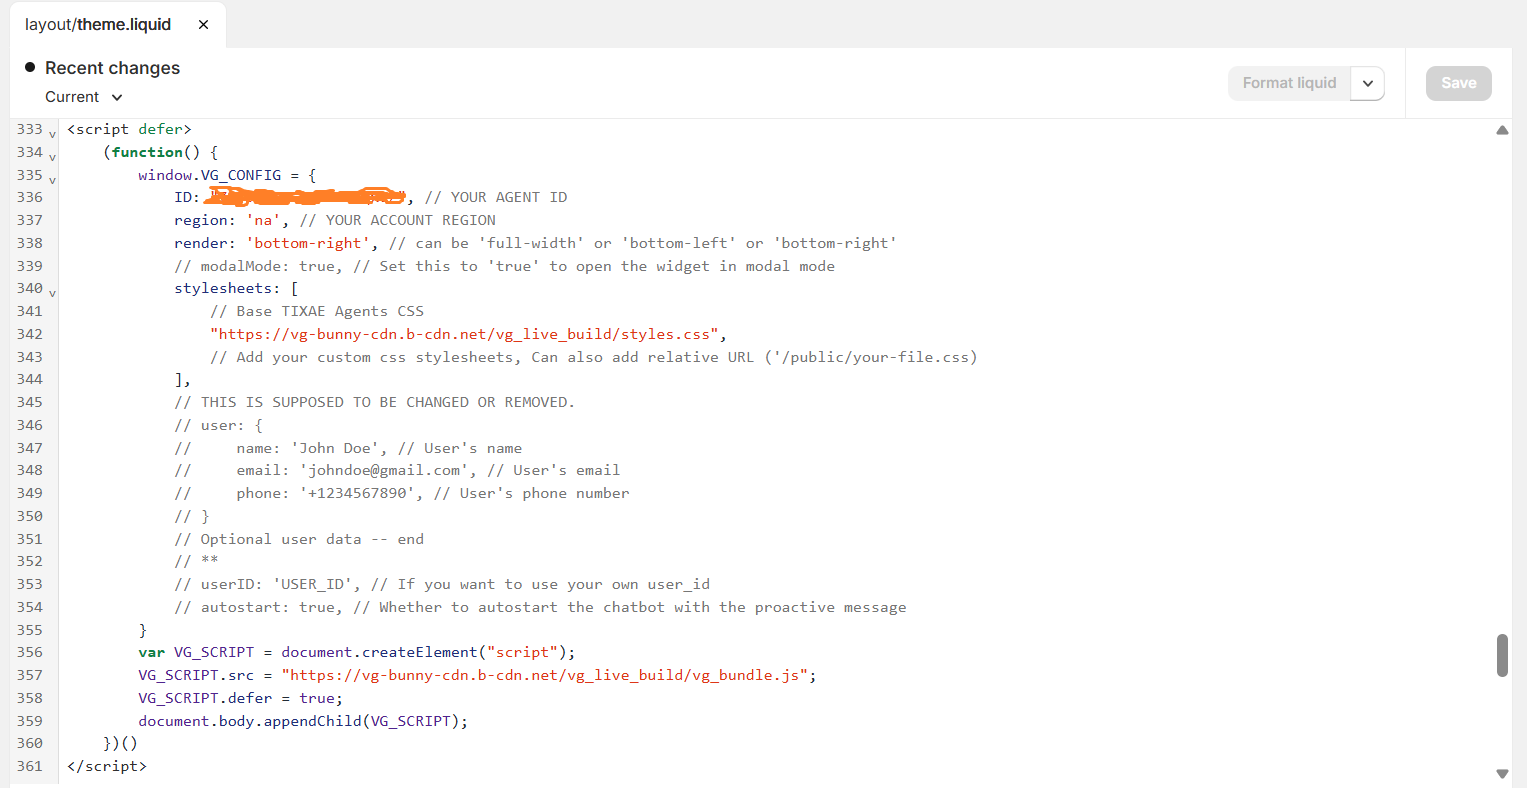Click the vertical scrollbar thumb
Viewport: 1527px width, 788px height.
pos(1502,655)
